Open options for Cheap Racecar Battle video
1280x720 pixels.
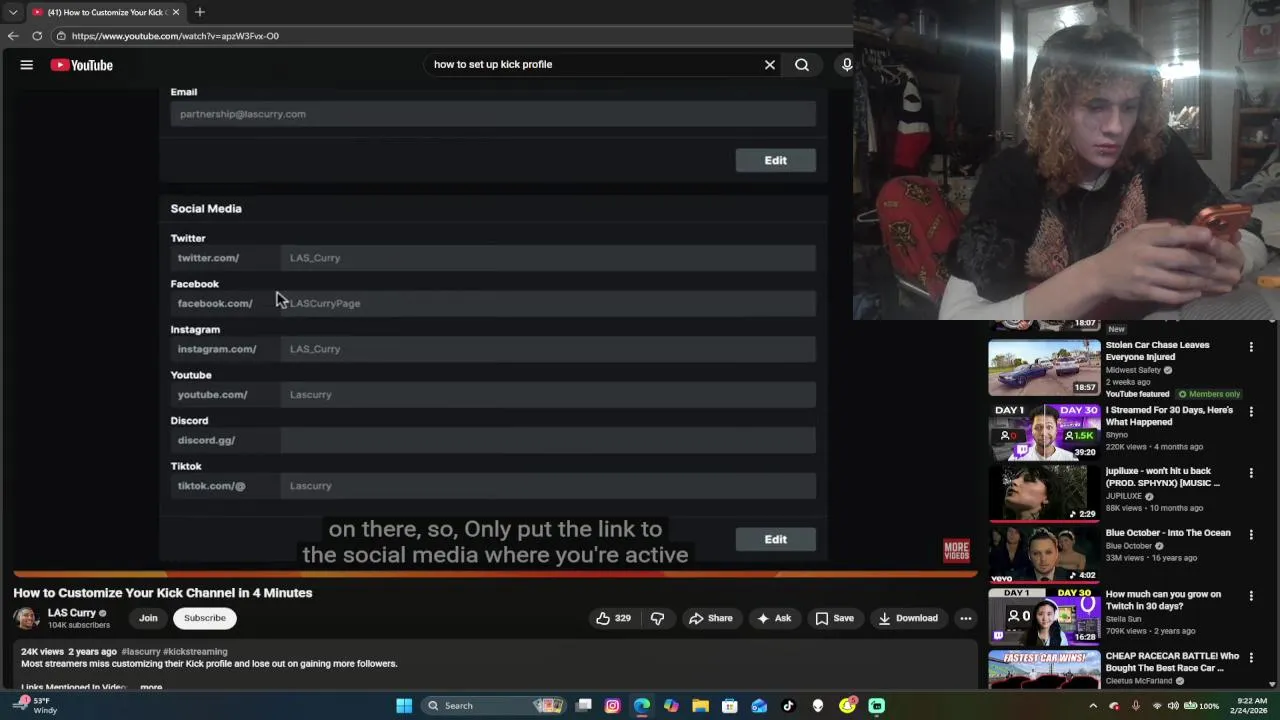click(1251, 658)
